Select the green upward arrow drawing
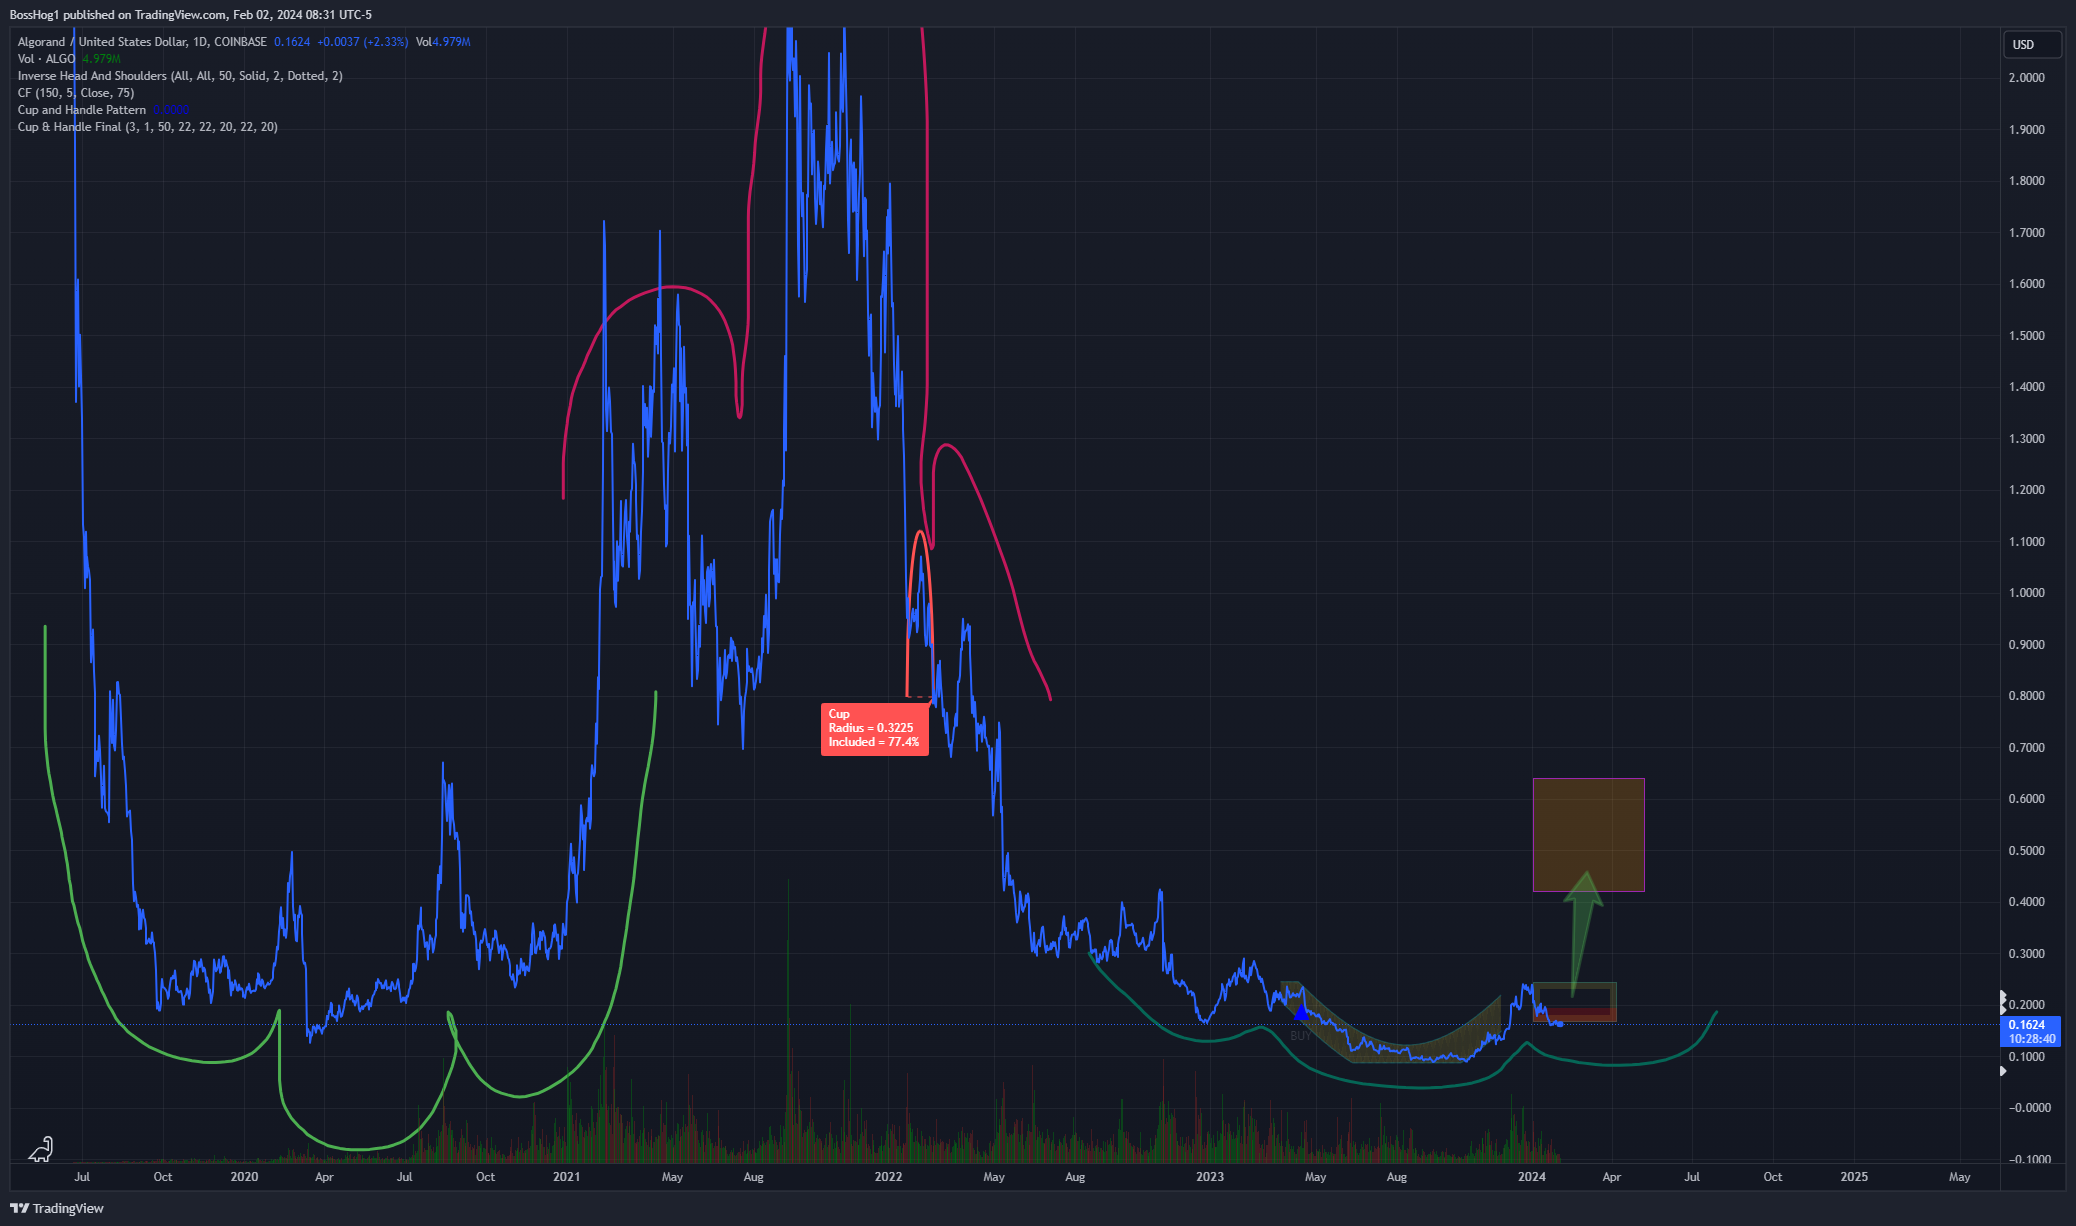This screenshot has width=2076, height=1226. 1583,934
